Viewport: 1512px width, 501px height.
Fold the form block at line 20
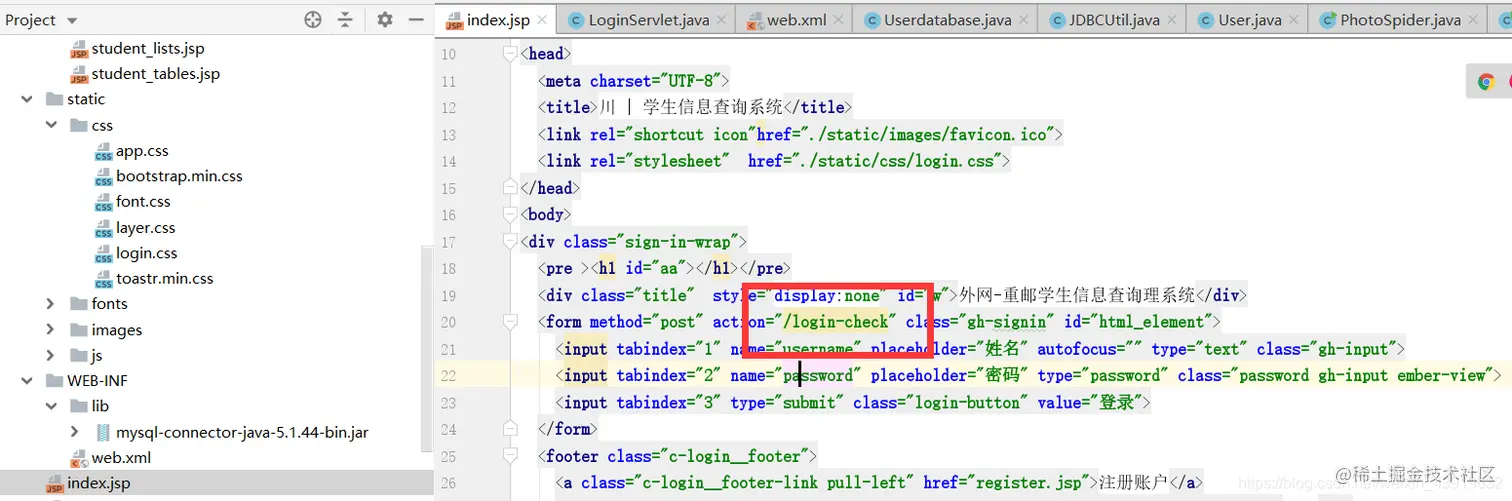pyautogui.click(x=510, y=322)
